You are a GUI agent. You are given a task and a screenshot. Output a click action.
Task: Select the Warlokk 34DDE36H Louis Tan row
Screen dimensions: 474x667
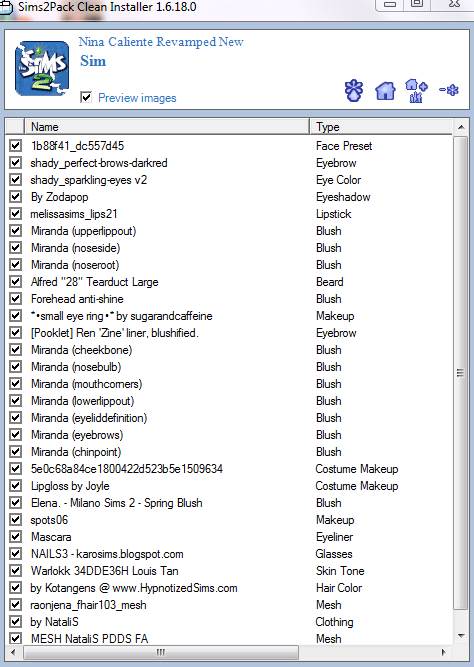point(230,570)
